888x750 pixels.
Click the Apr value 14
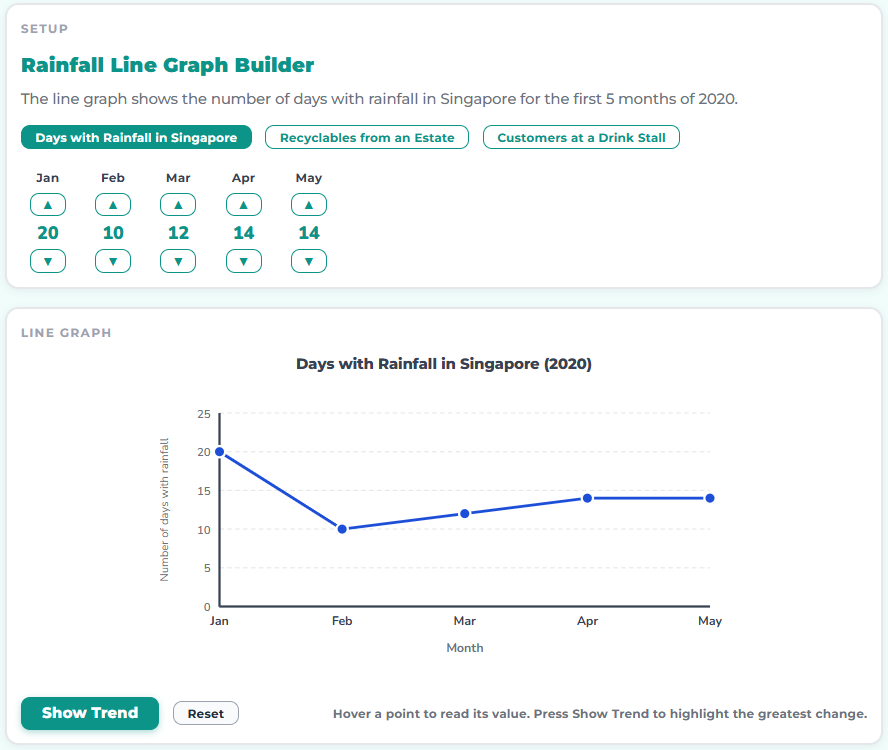point(244,233)
